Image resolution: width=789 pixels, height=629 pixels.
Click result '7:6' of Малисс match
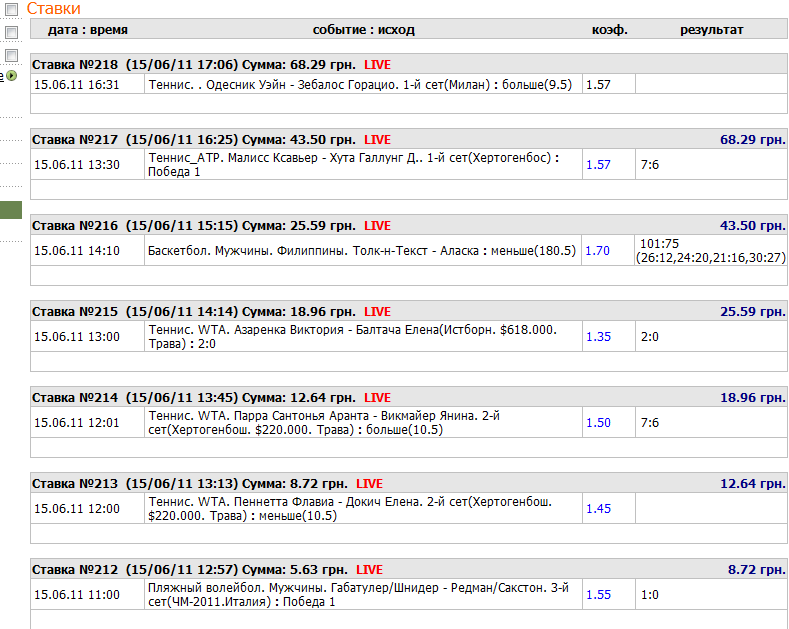(650, 165)
